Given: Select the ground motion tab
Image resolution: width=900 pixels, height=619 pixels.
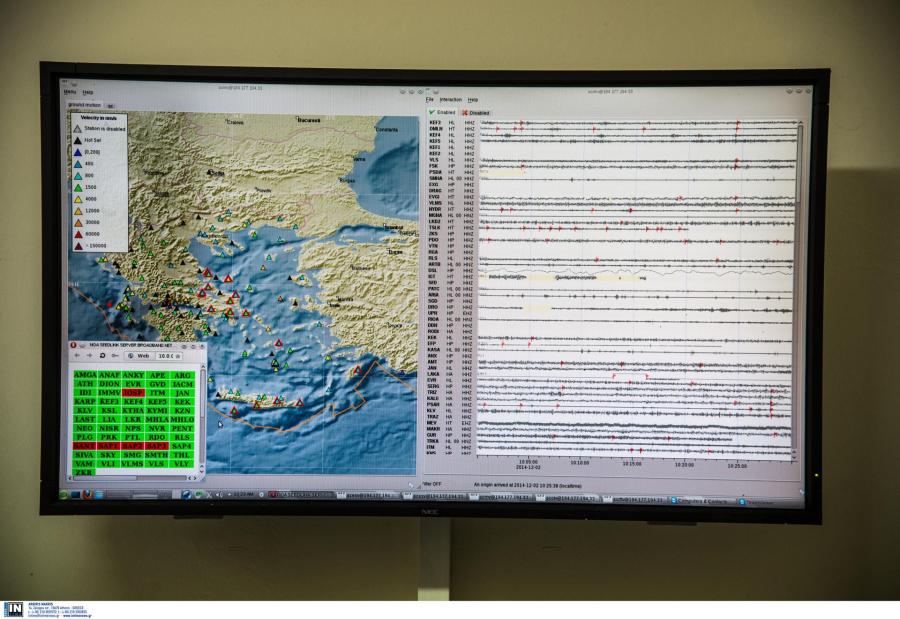Looking at the screenshot, I should (86, 104).
